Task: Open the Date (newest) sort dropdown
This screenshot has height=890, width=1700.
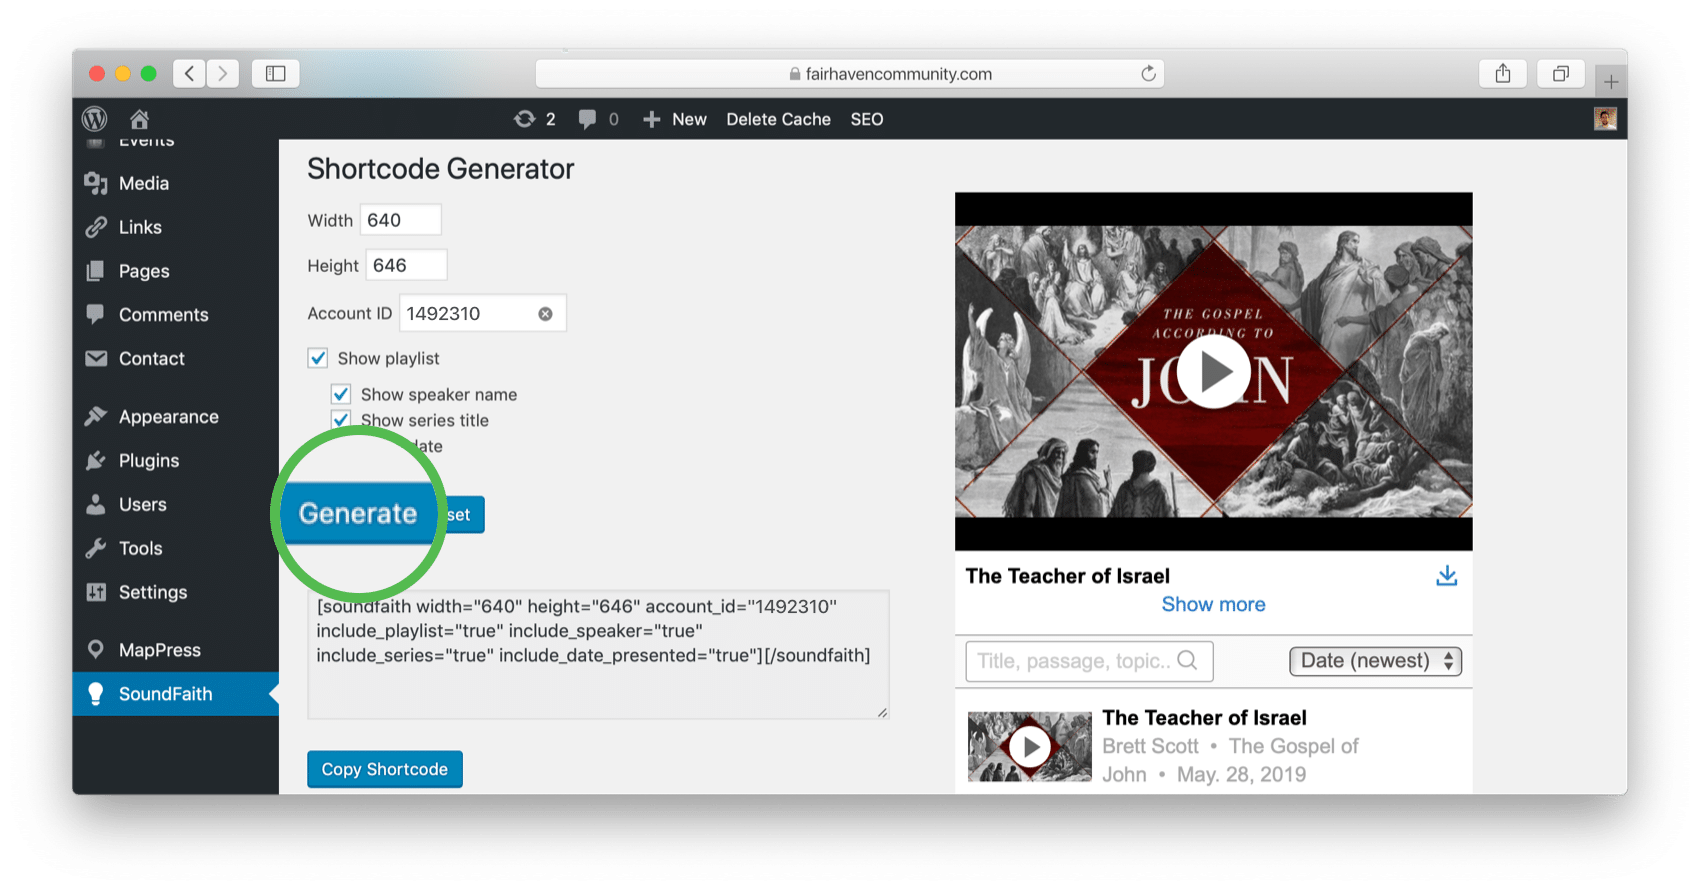Action: 1375,661
